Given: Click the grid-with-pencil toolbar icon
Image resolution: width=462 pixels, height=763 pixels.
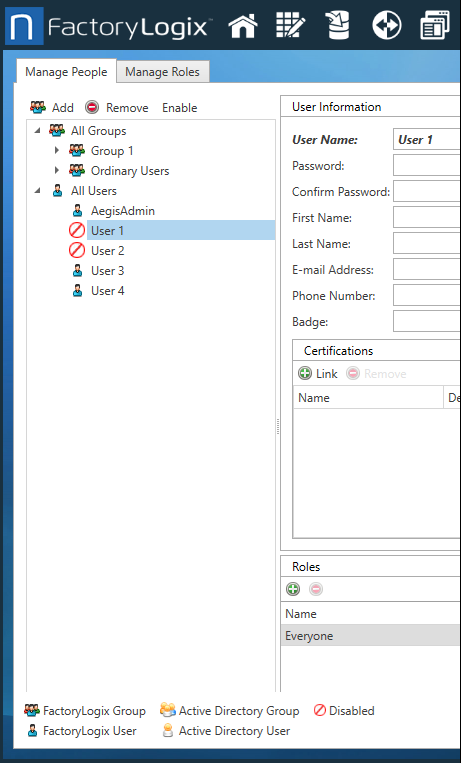Looking at the screenshot, I should 291,25.
